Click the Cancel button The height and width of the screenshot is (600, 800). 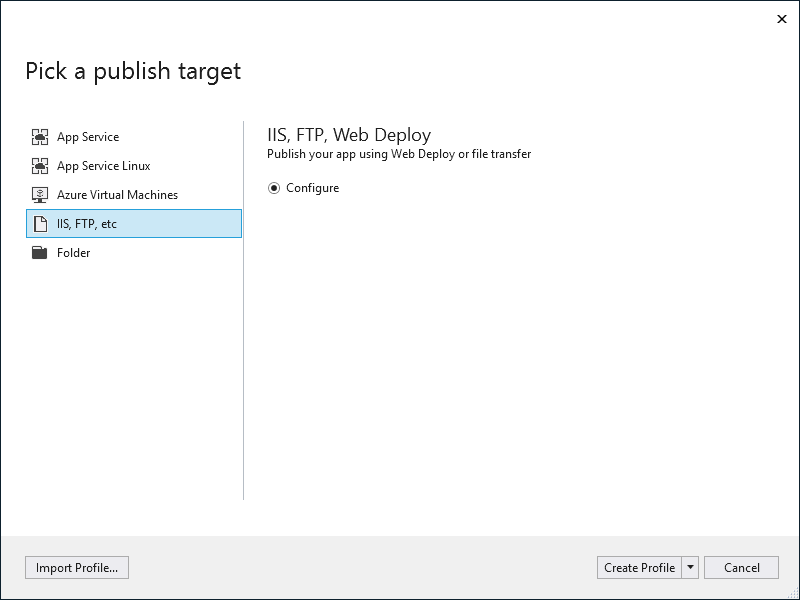pyautogui.click(x=741, y=567)
